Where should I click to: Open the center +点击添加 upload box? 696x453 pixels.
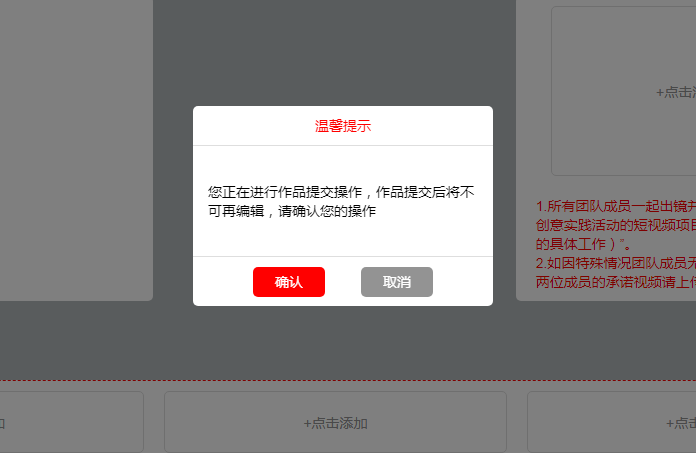[x=335, y=422]
